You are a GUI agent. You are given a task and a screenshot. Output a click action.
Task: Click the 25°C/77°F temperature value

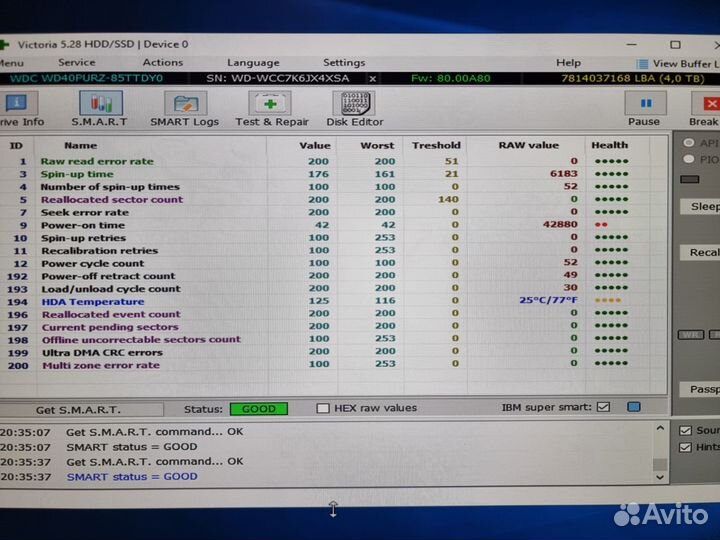548,300
